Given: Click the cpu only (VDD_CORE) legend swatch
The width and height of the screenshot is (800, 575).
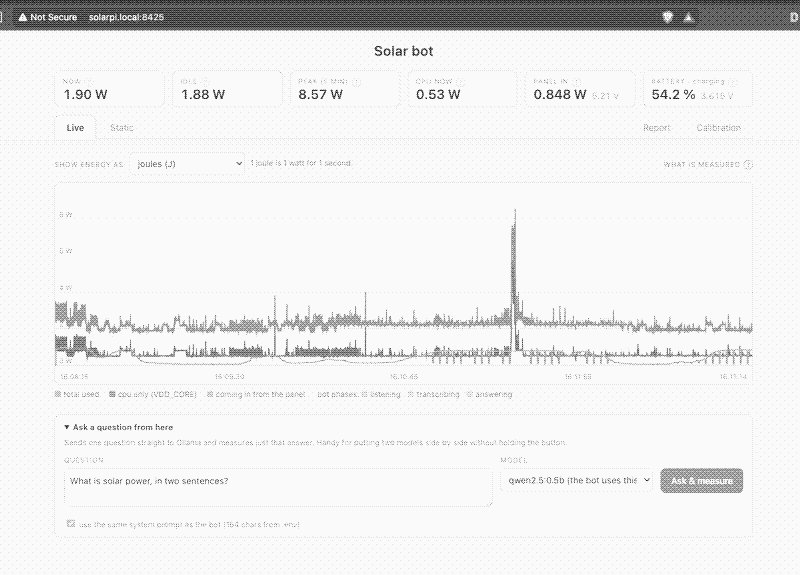Looking at the screenshot, I should tap(112, 394).
